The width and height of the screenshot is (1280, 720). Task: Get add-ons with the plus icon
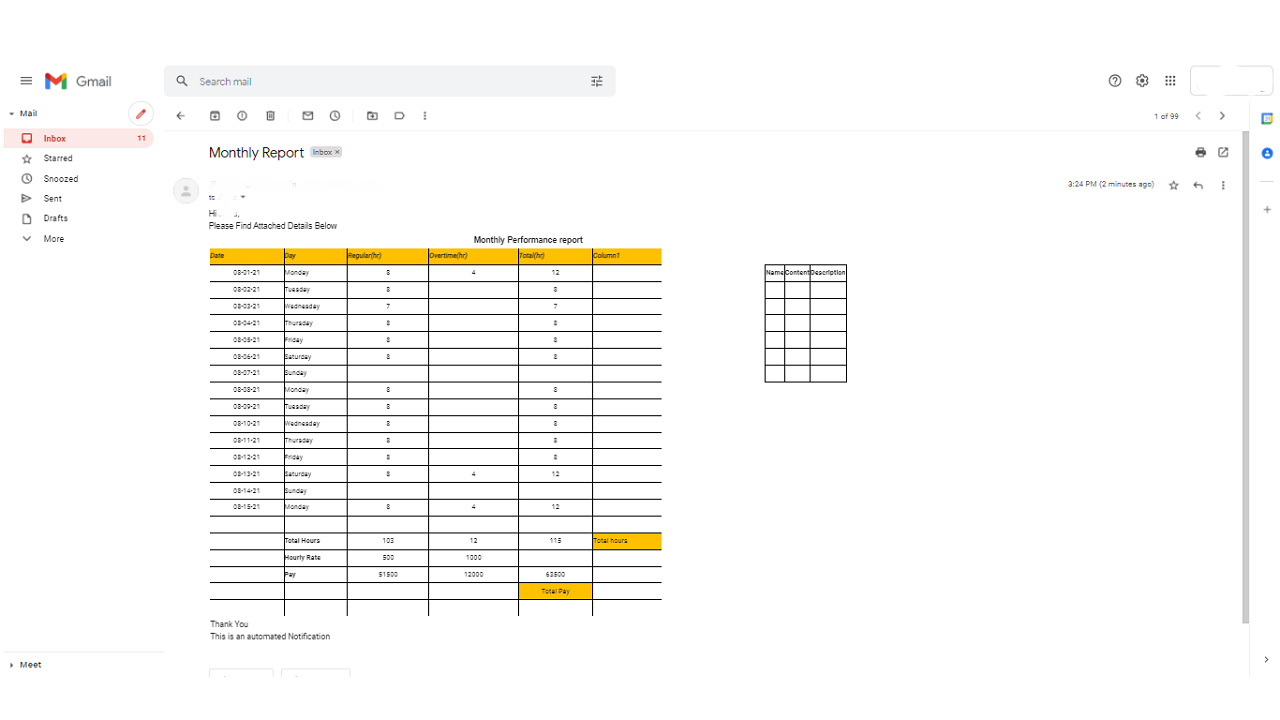1267,210
